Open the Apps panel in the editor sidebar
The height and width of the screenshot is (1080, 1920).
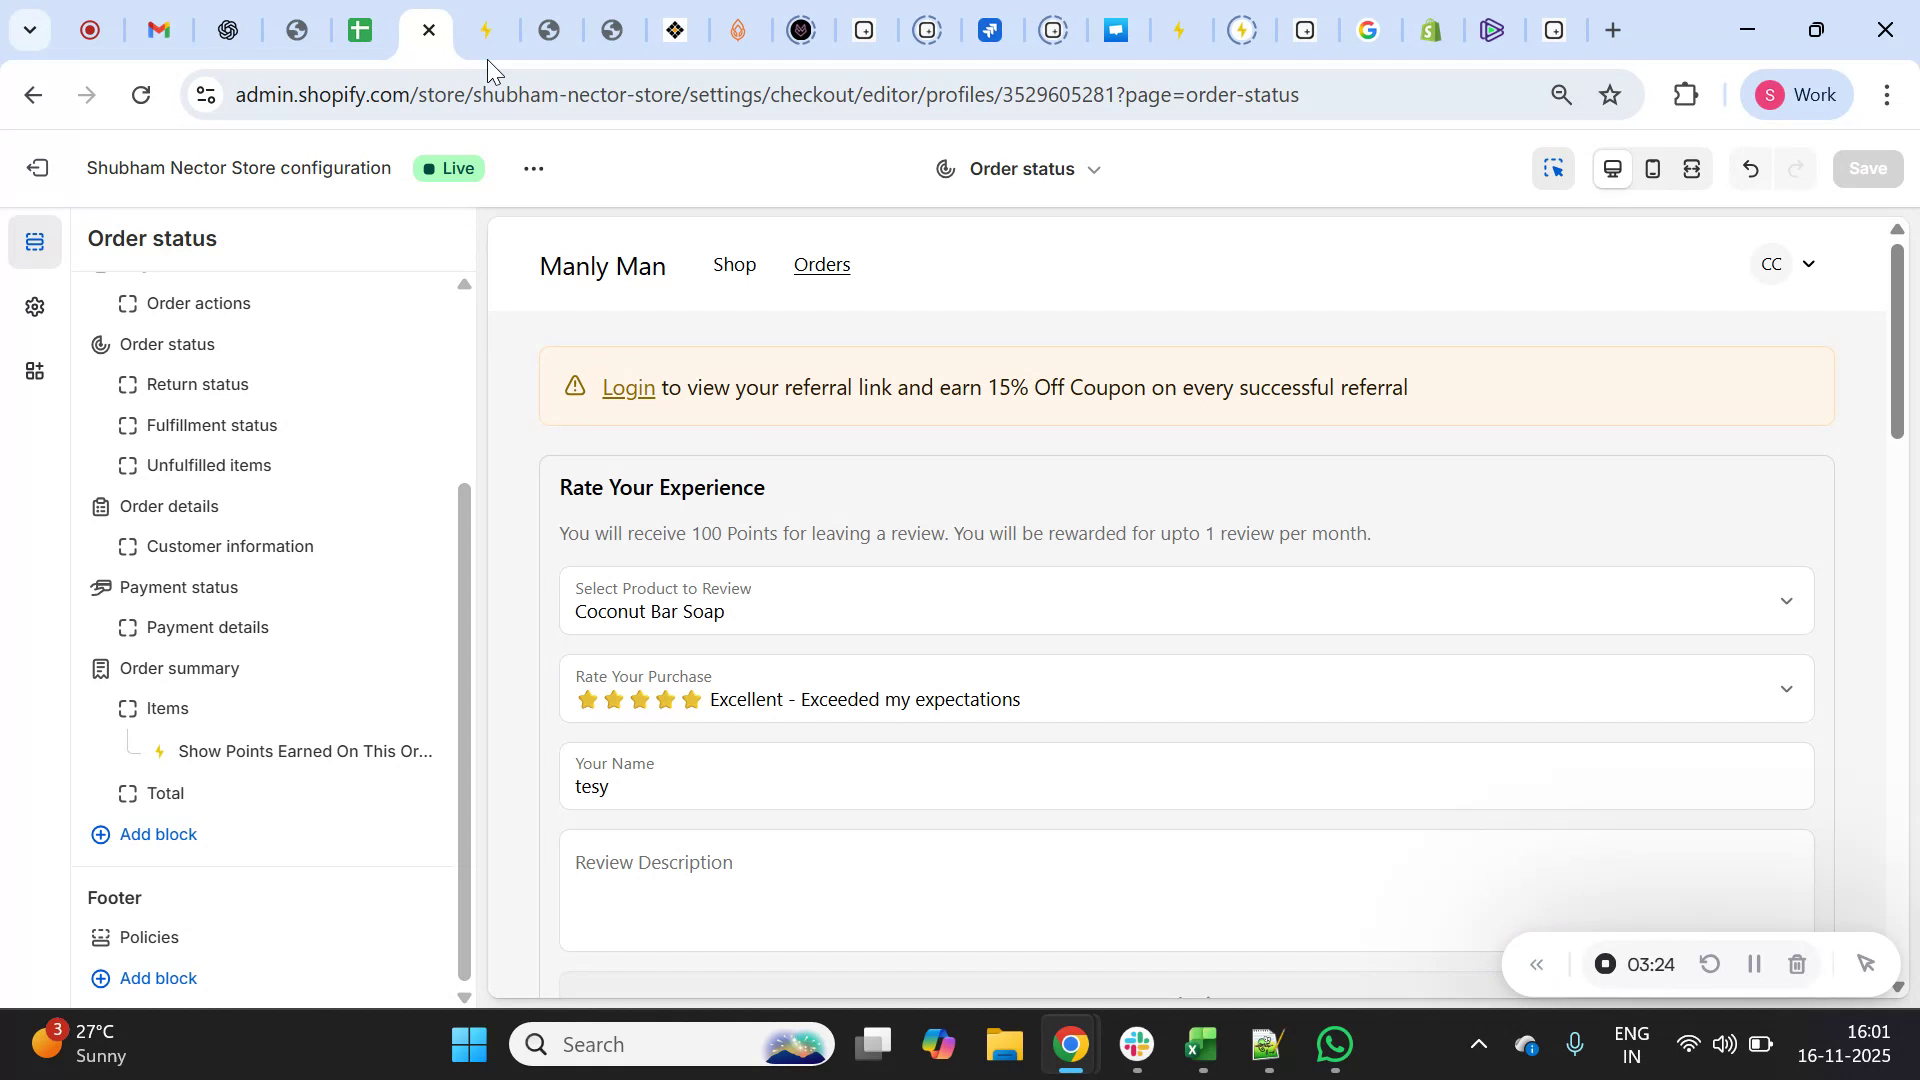pos(35,371)
